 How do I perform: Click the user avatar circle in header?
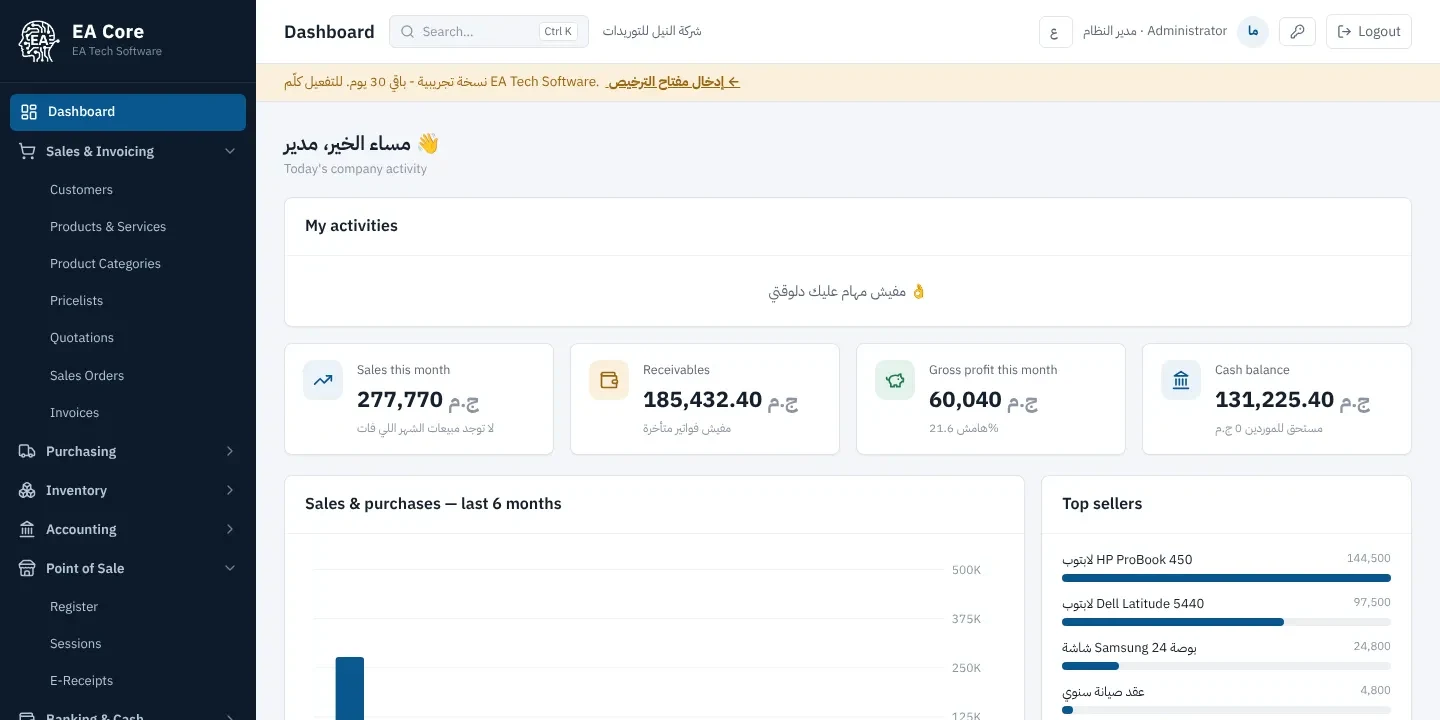coord(1253,32)
